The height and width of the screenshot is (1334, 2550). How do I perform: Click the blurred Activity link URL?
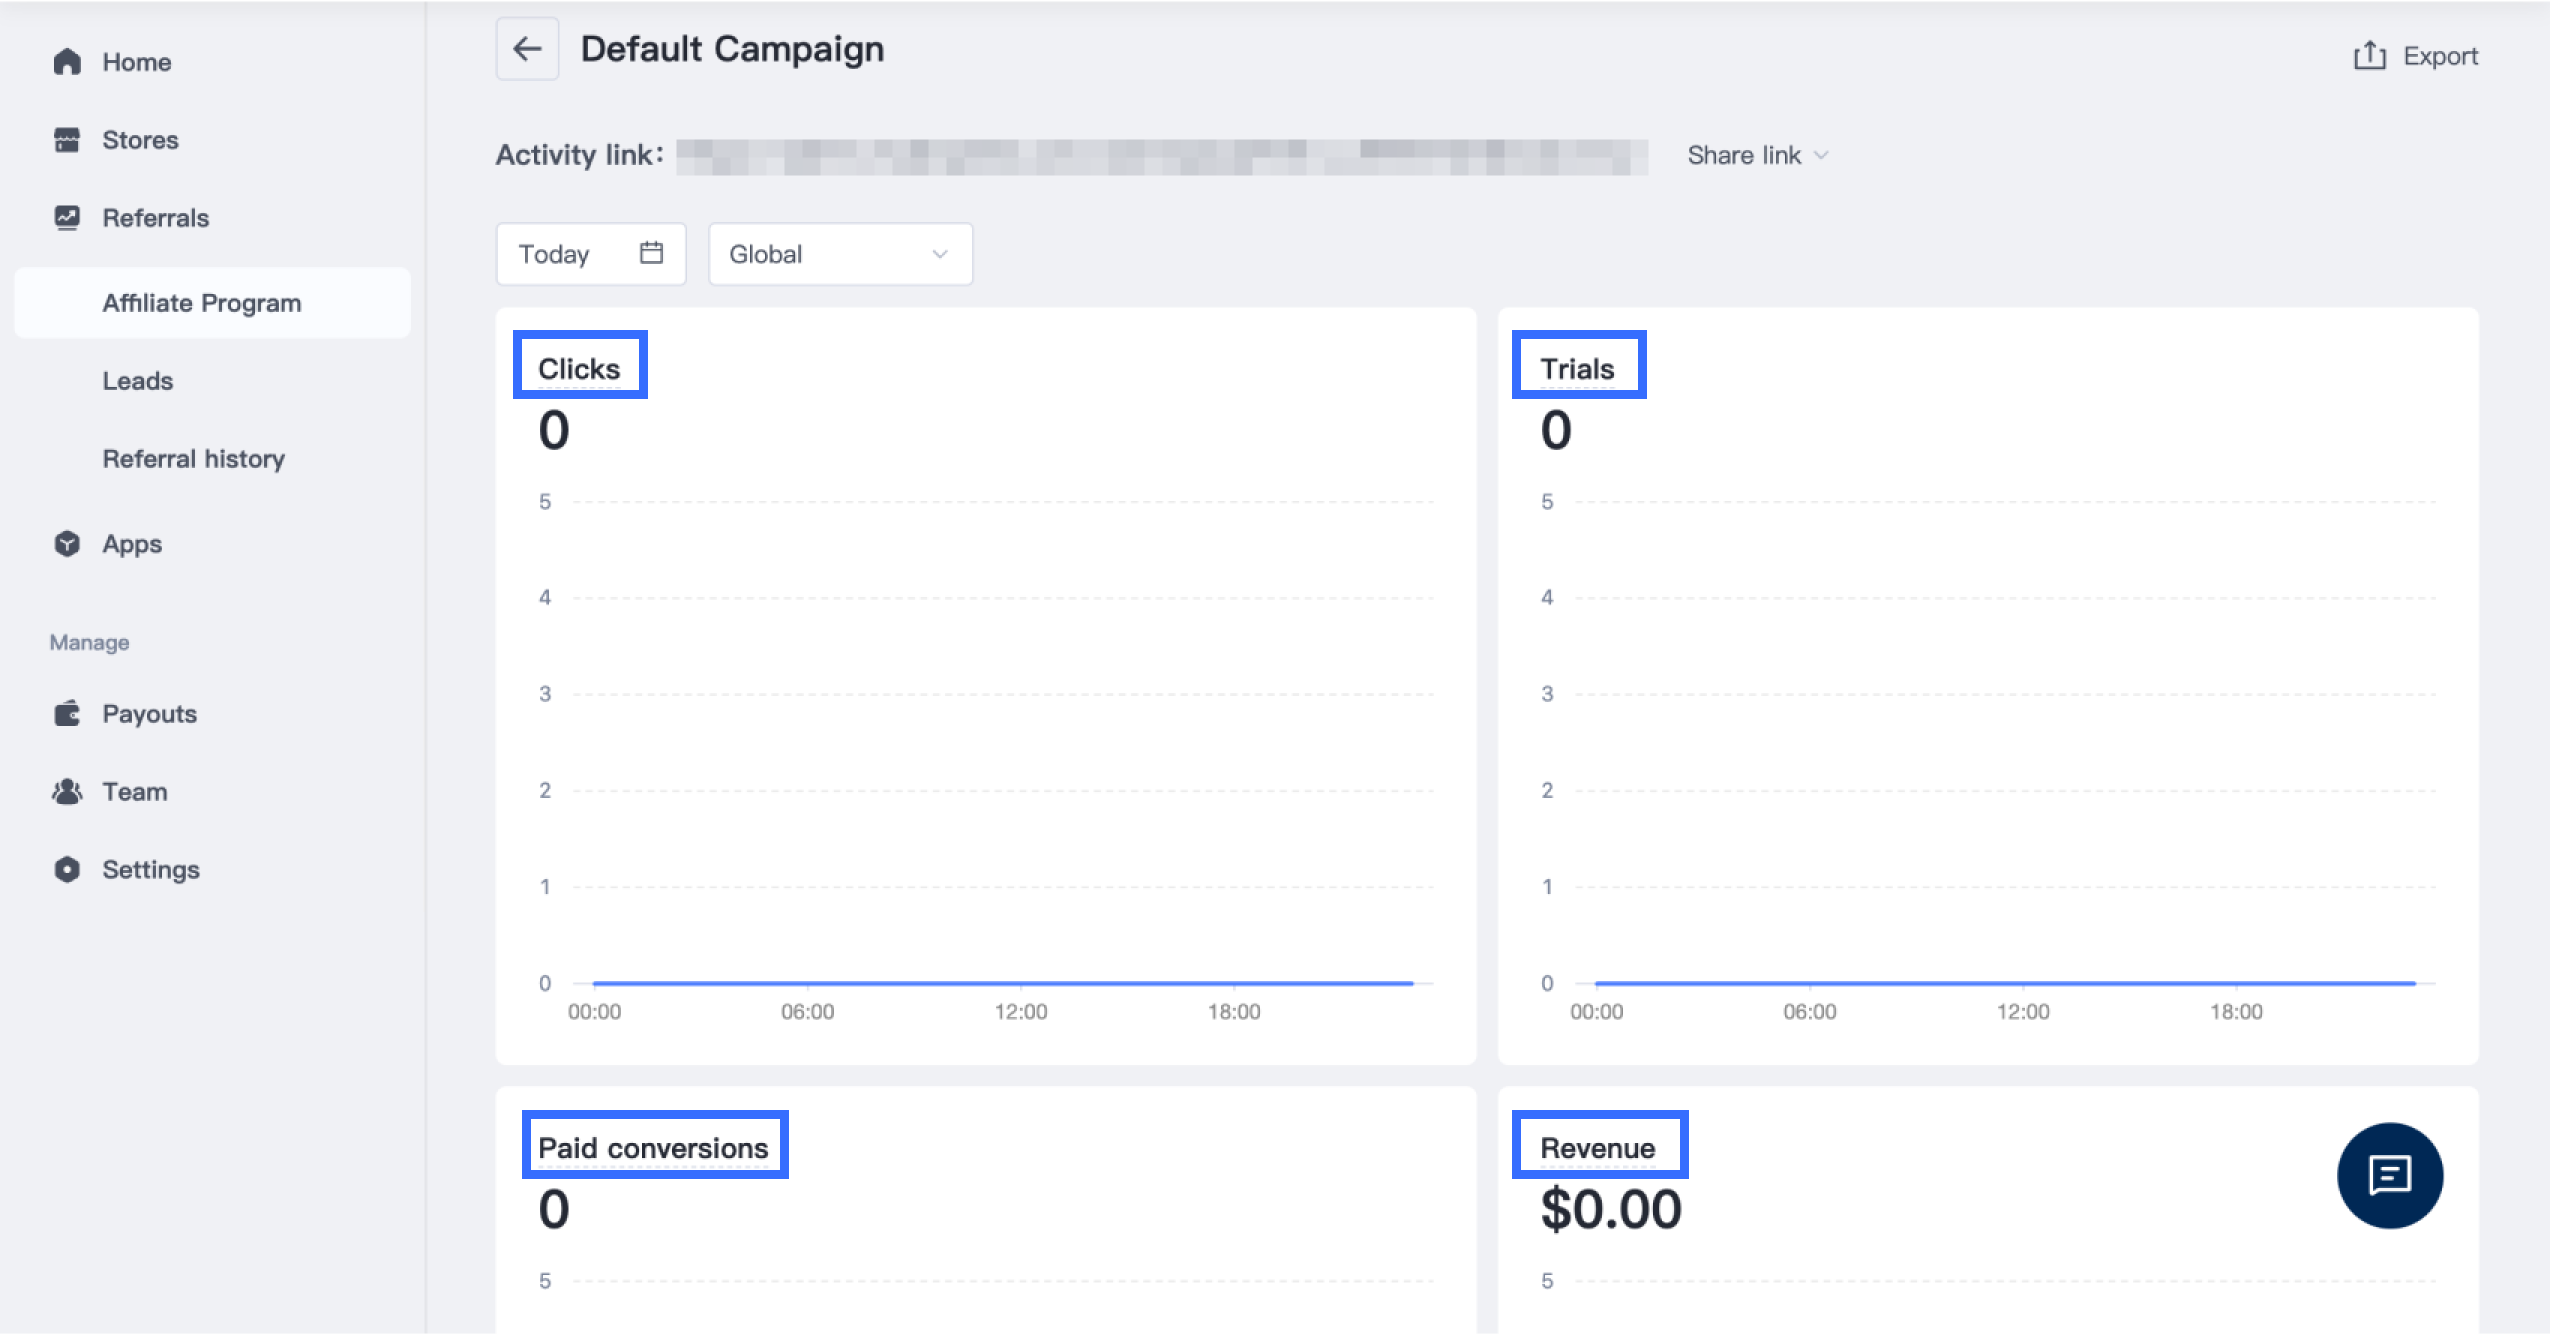(1161, 157)
